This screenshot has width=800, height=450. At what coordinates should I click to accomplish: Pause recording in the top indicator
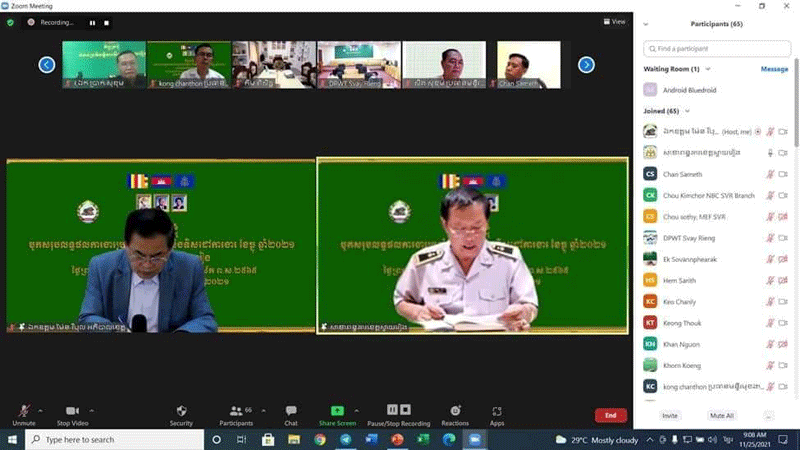pos(92,22)
